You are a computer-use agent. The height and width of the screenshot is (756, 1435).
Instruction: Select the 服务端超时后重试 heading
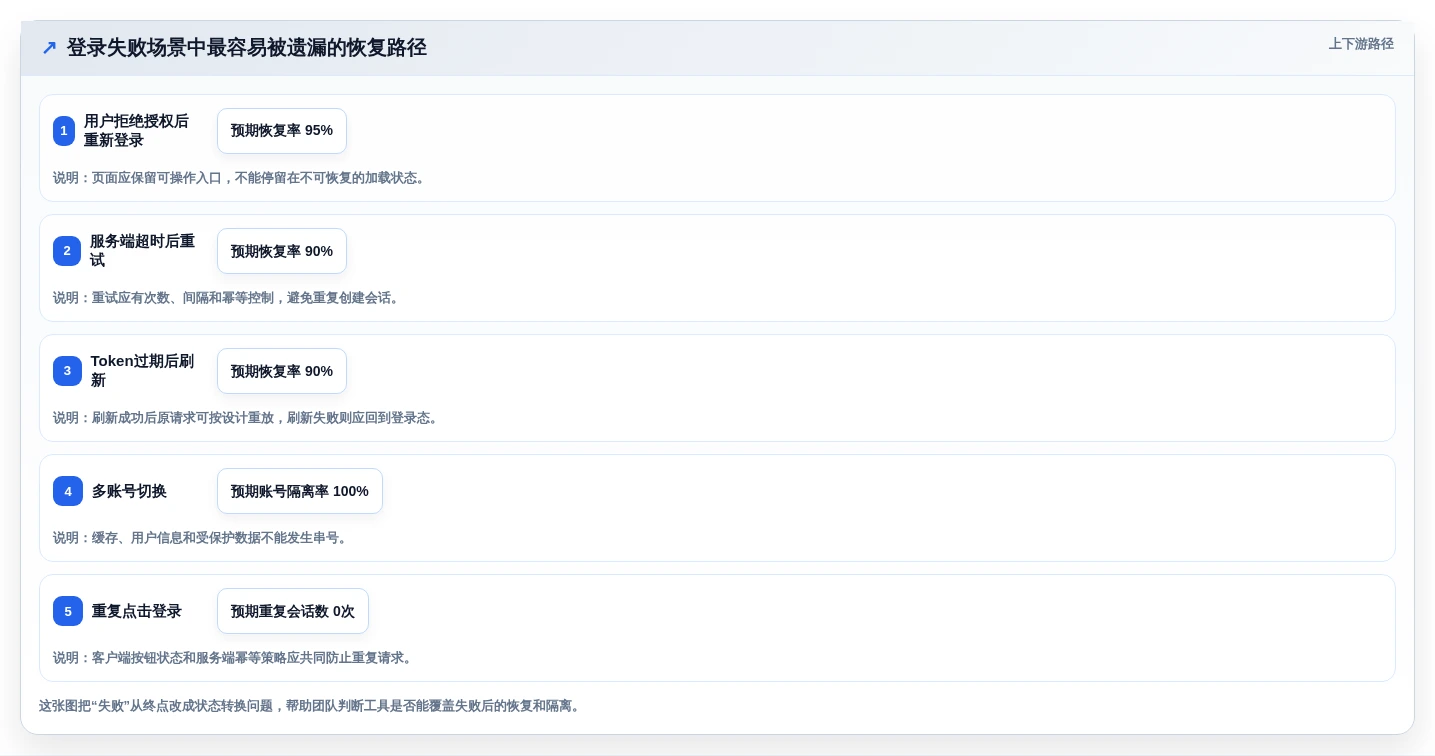[143, 251]
